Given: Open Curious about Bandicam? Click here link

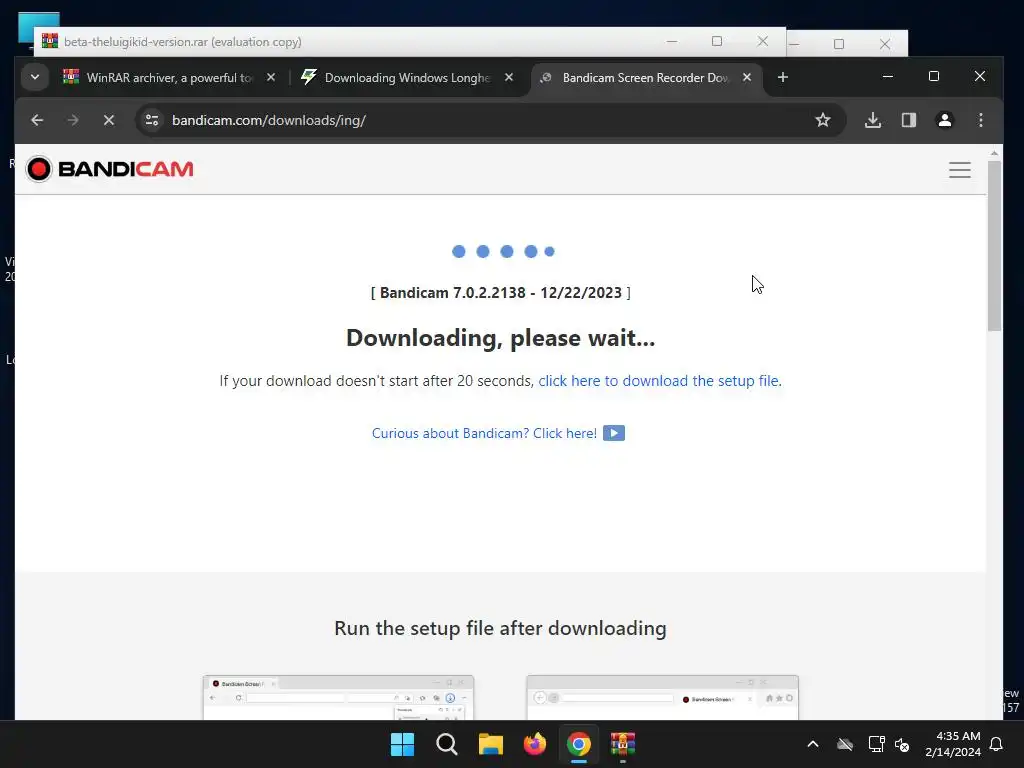Looking at the screenshot, I should coord(484,434).
